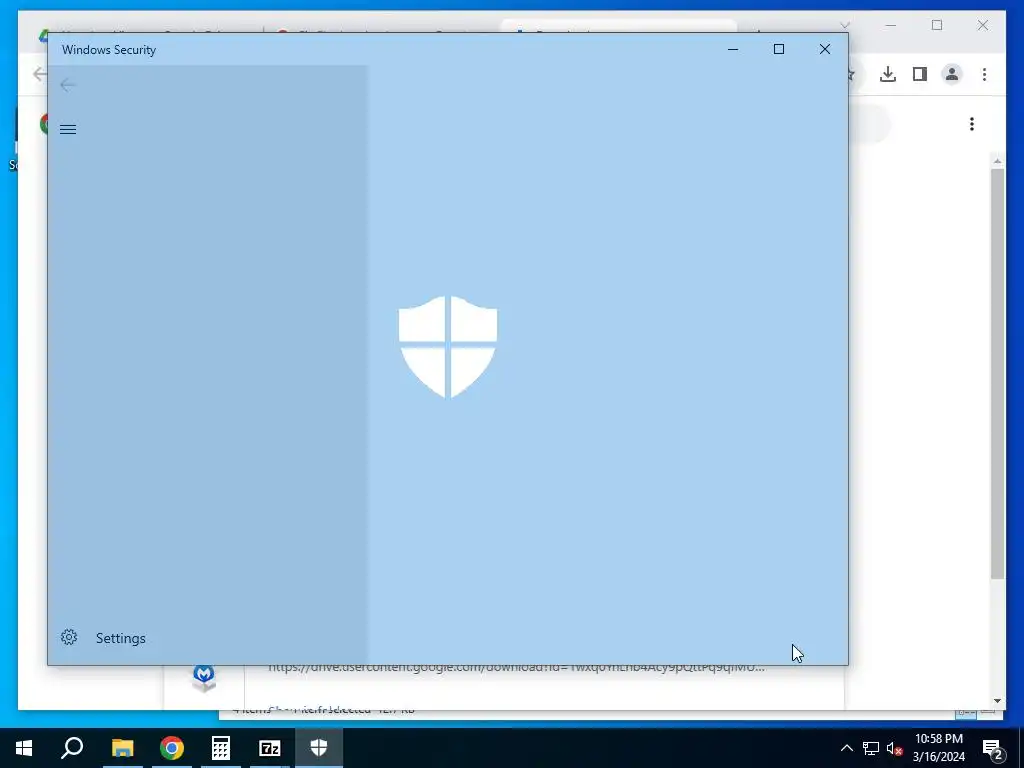Click the Chrome page vertical scrollbar
1024x768 pixels.
point(997,374)
